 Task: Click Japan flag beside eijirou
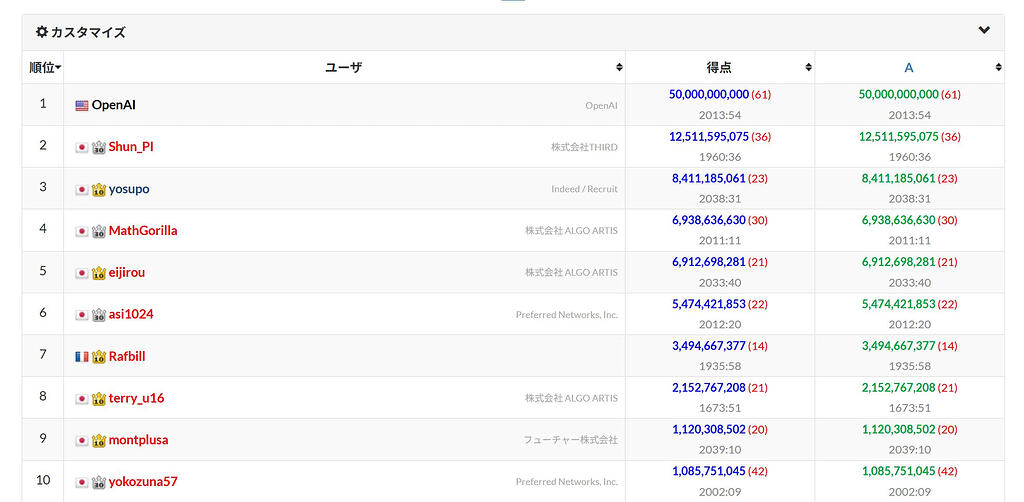point(82,273)
